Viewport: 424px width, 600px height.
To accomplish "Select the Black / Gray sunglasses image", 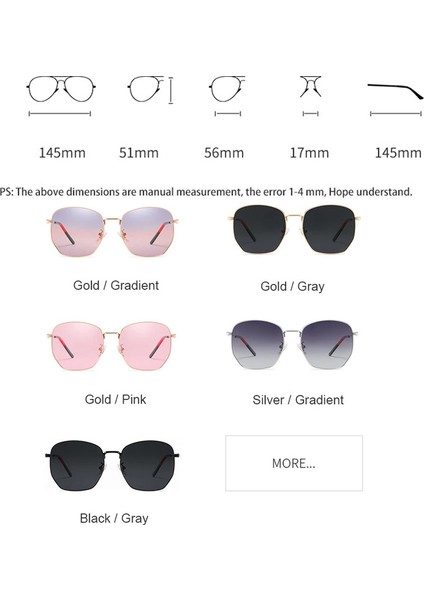I will pyautogui.click(x=112, y=465).
